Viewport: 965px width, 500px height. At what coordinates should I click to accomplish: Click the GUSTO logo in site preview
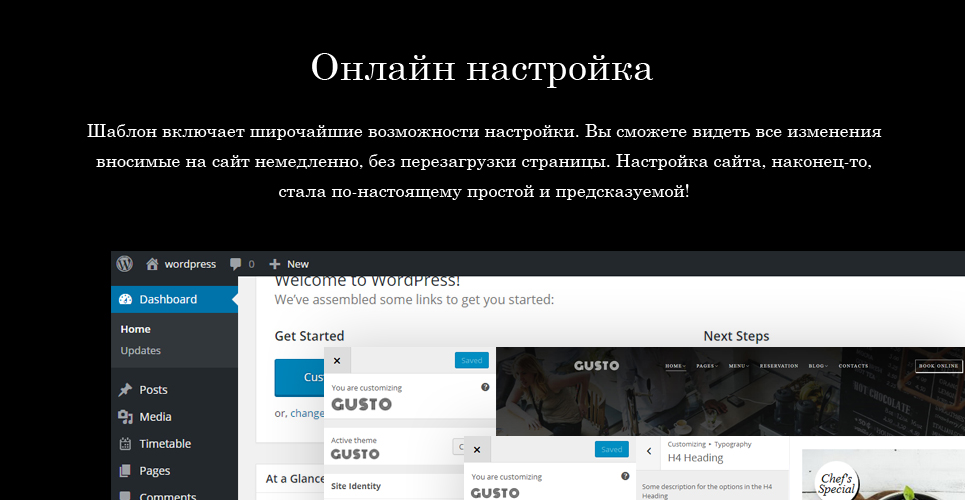(596, 366)
